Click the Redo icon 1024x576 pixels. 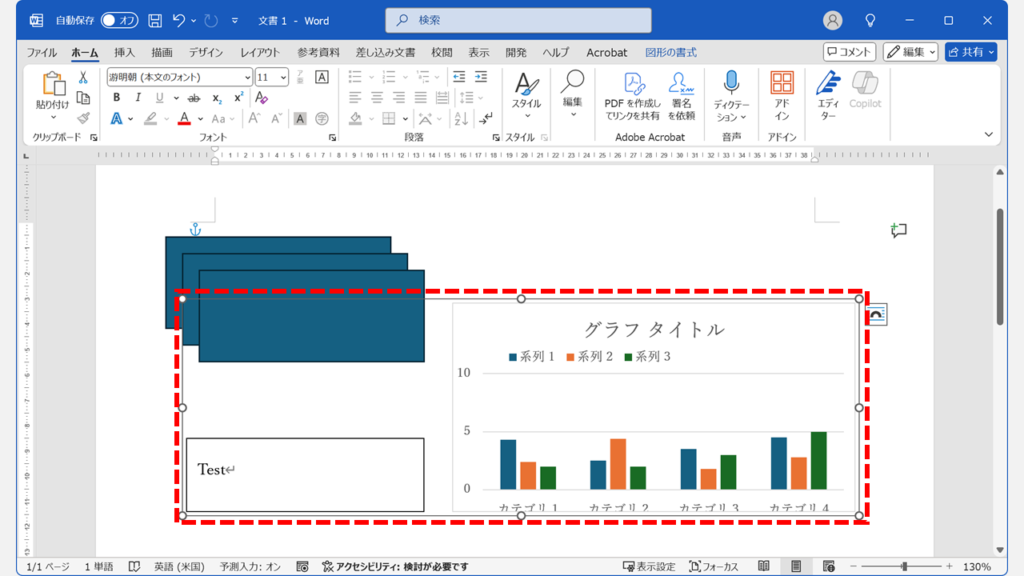210,21
